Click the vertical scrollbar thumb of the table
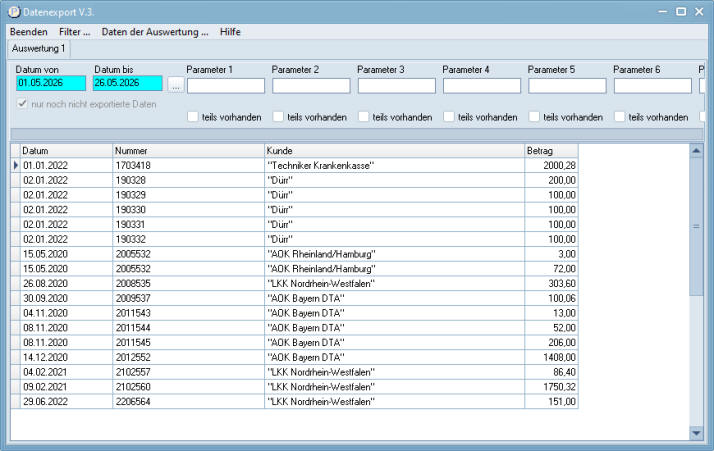Image resolution: width=714 pixels, height=451 pixels. click(x=696, y=226)
